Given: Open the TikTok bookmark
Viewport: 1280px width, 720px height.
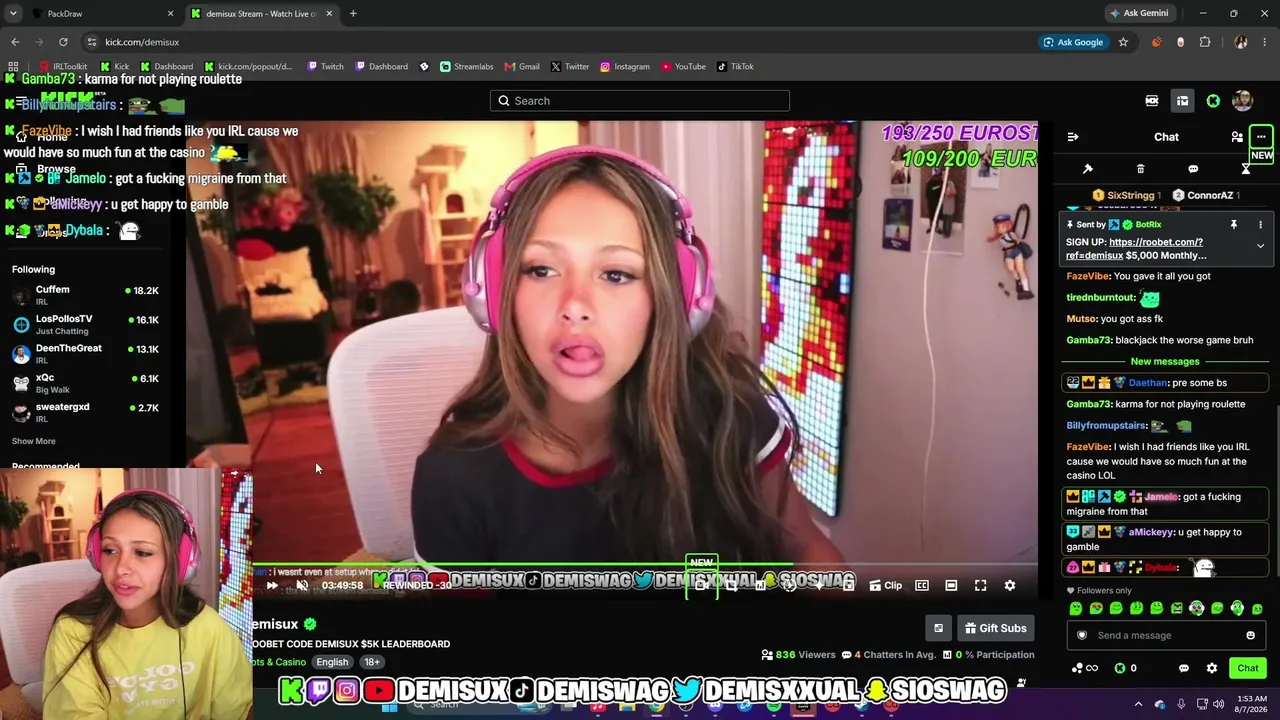Looking at the screenshot, I should 735,67.
